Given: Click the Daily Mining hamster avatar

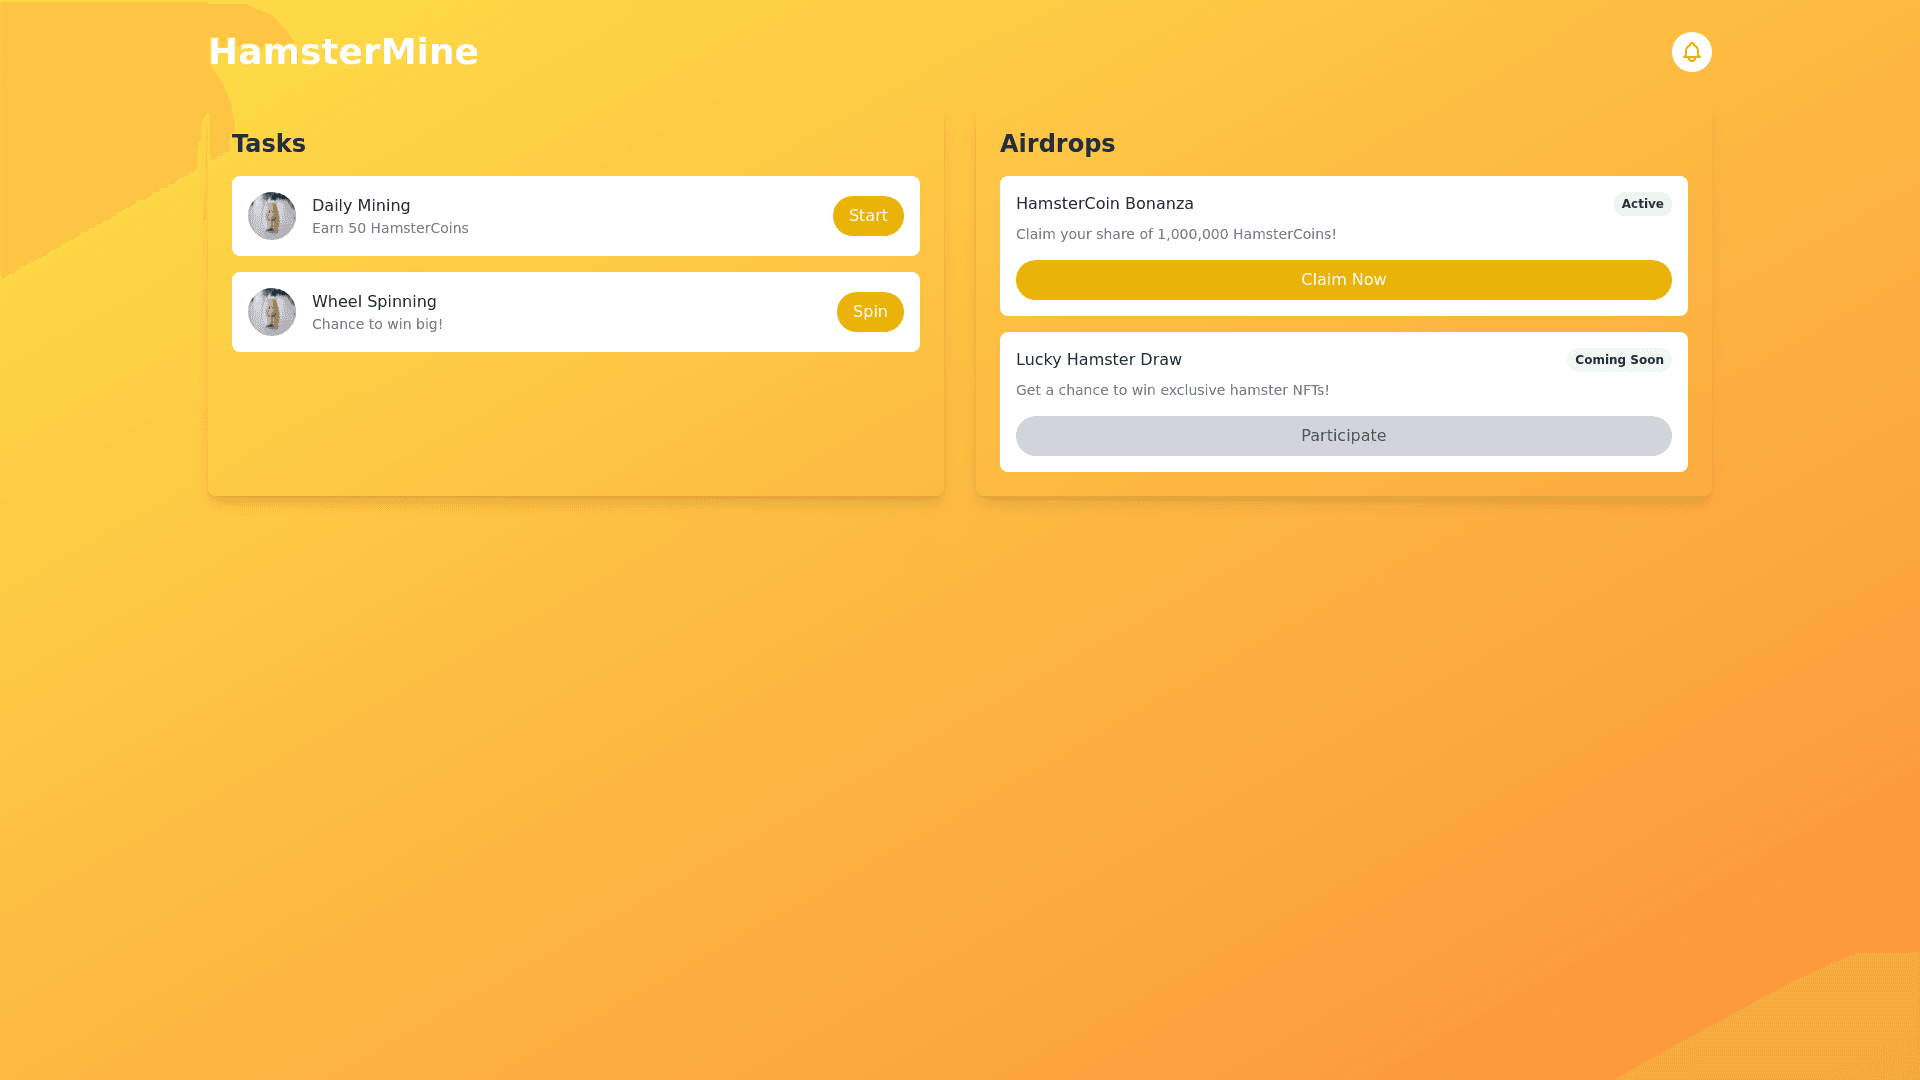Looking at the screenshot, I should [272, 216].
